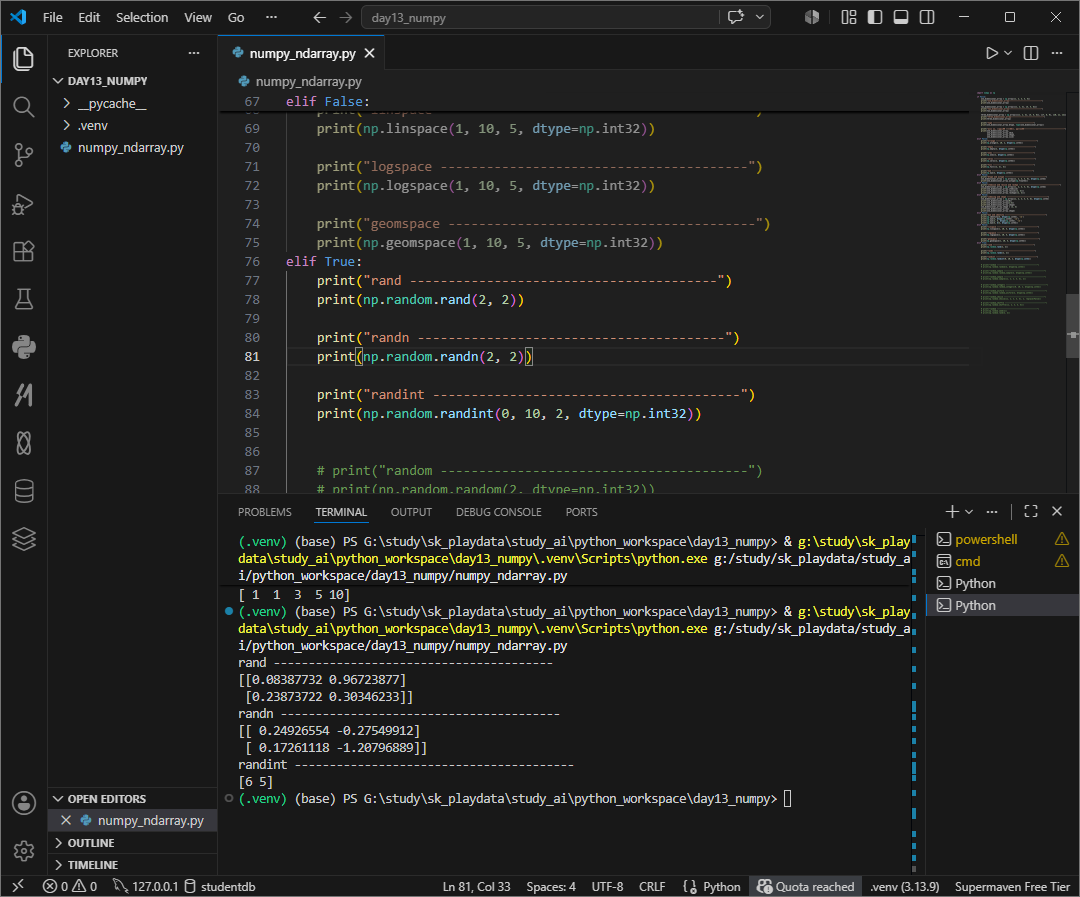
Task: Open the run button dropdown arrow
Action: point(1008,53)
